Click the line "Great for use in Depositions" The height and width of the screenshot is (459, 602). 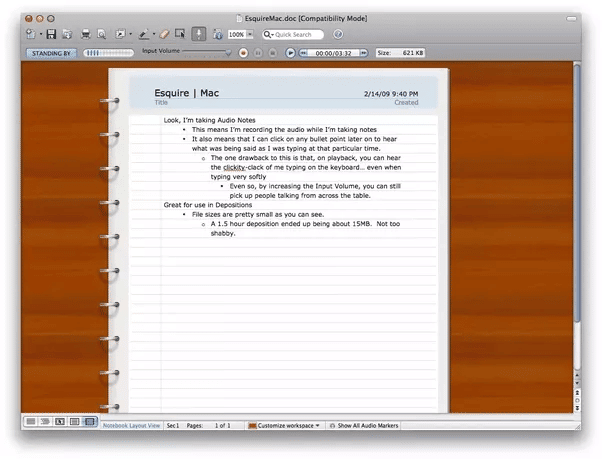tap(208, 205)
